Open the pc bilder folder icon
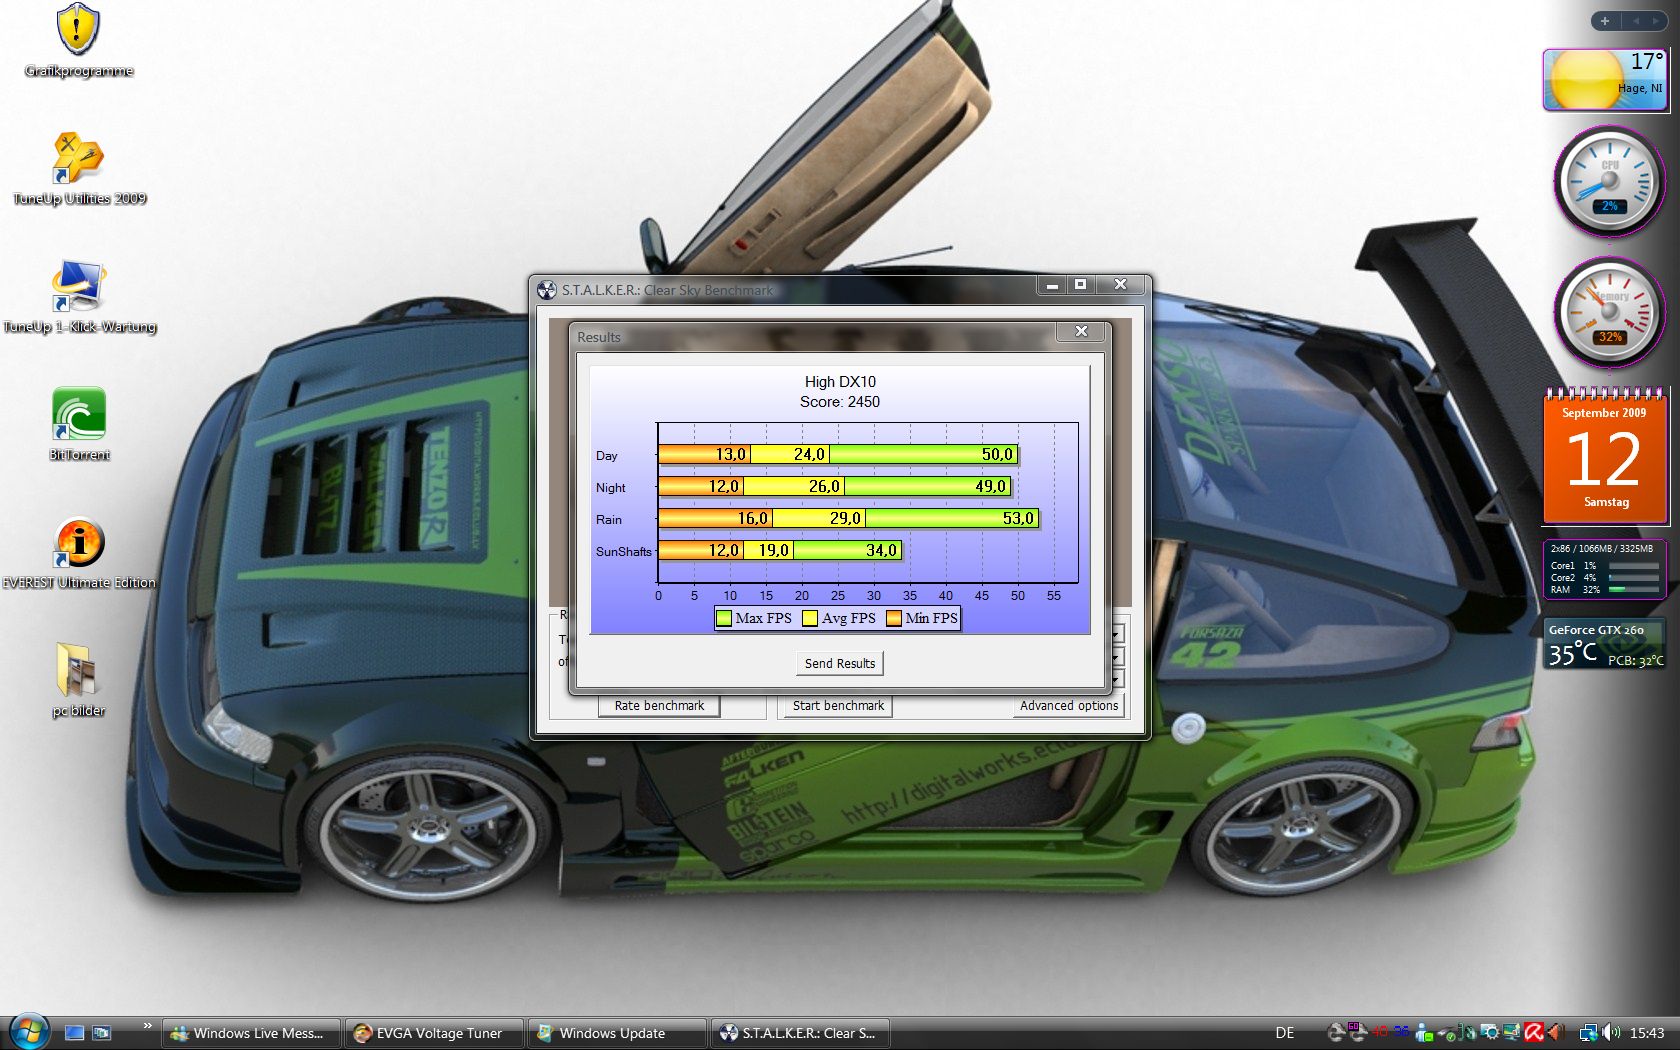 (x=78, y=680)
